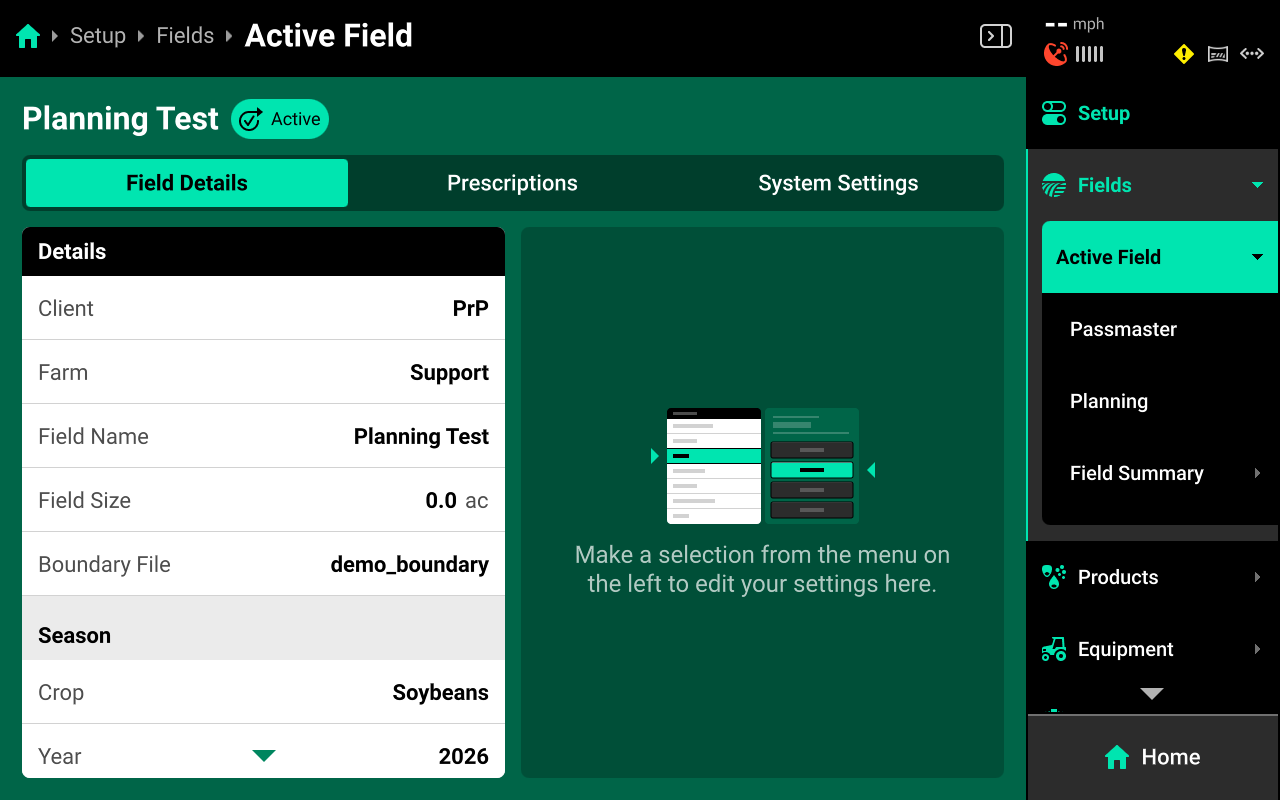Collapse the side panel with sidebar toggle icon

click(x=995, y=37)
